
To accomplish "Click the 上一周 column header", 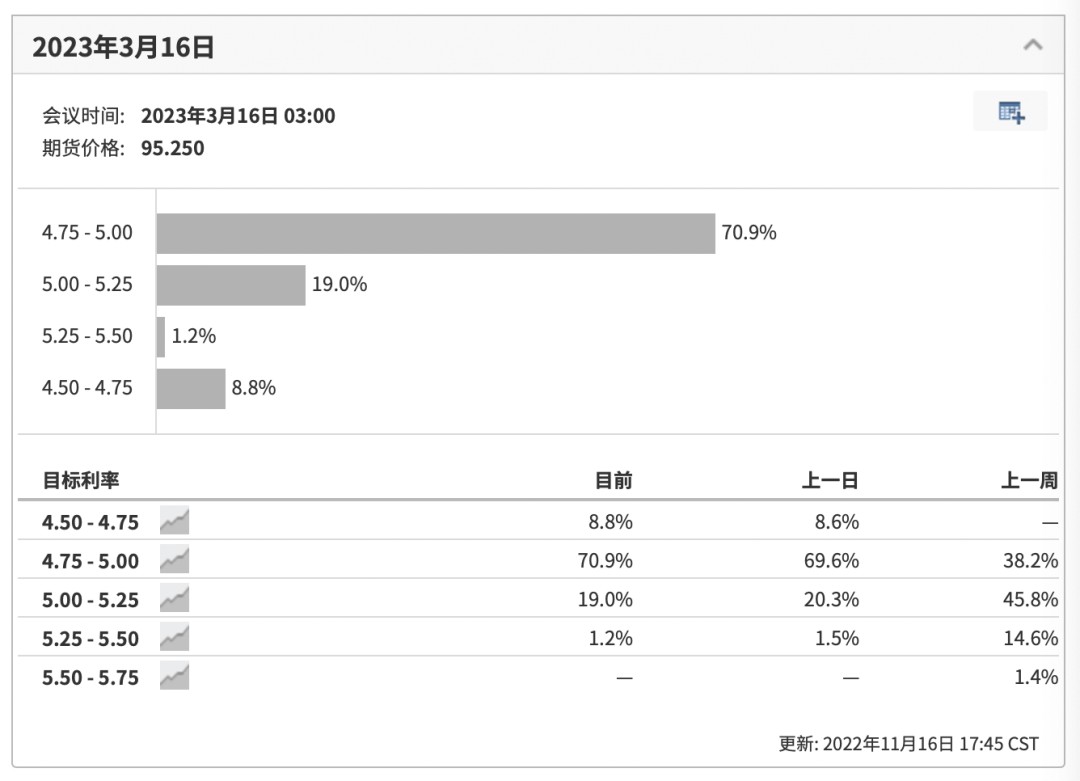I will coord(1029,480).
